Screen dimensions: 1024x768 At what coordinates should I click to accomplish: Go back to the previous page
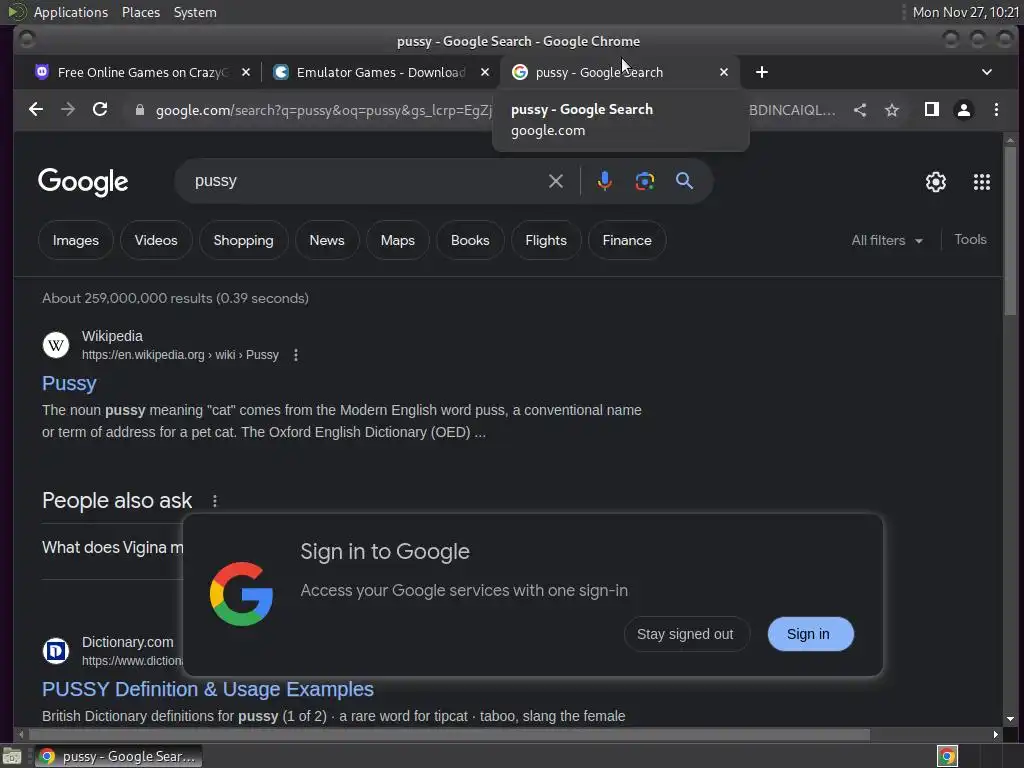click(36, 110)
